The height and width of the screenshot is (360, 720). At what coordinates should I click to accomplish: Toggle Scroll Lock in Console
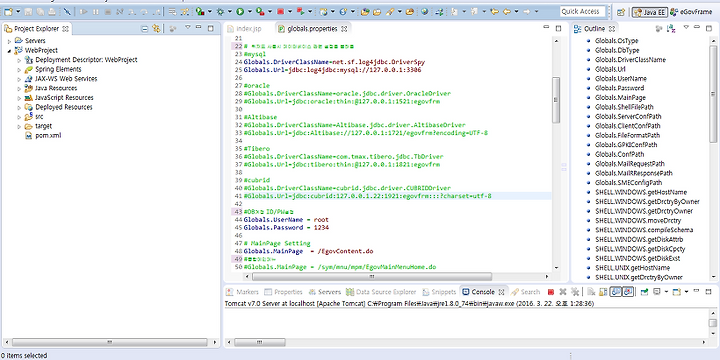click(x=603, y=292)
